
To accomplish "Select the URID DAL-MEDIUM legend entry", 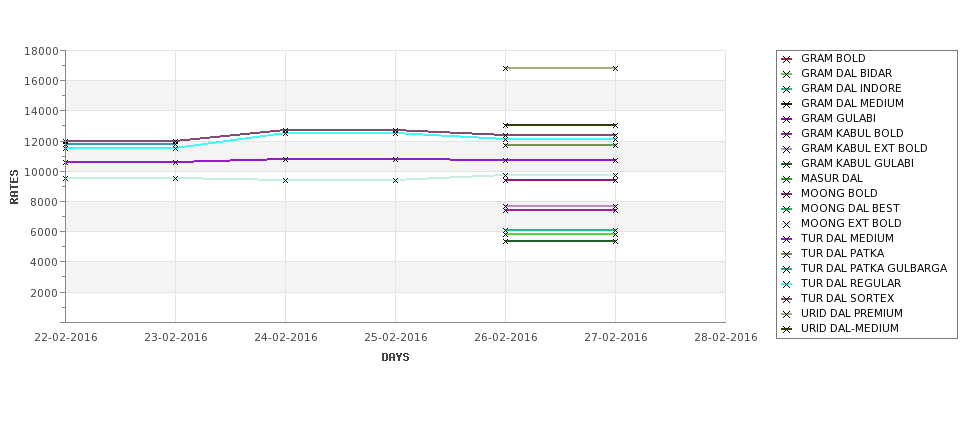I will pyautogui.click(x=840, y=328).
